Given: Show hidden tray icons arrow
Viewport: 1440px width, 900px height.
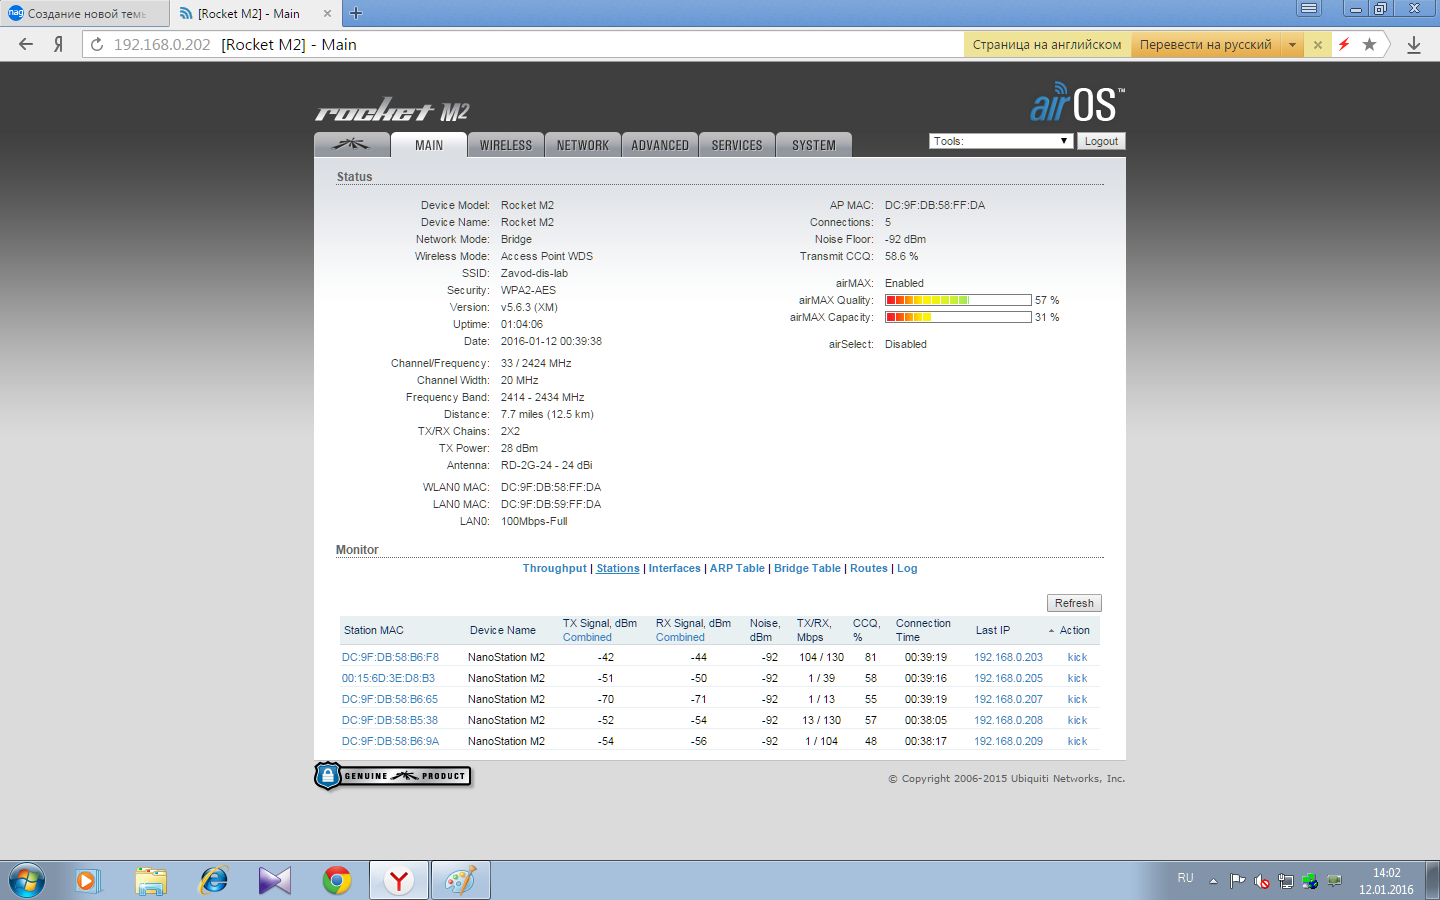Looking at the screenshot, I should [1213, 881].
